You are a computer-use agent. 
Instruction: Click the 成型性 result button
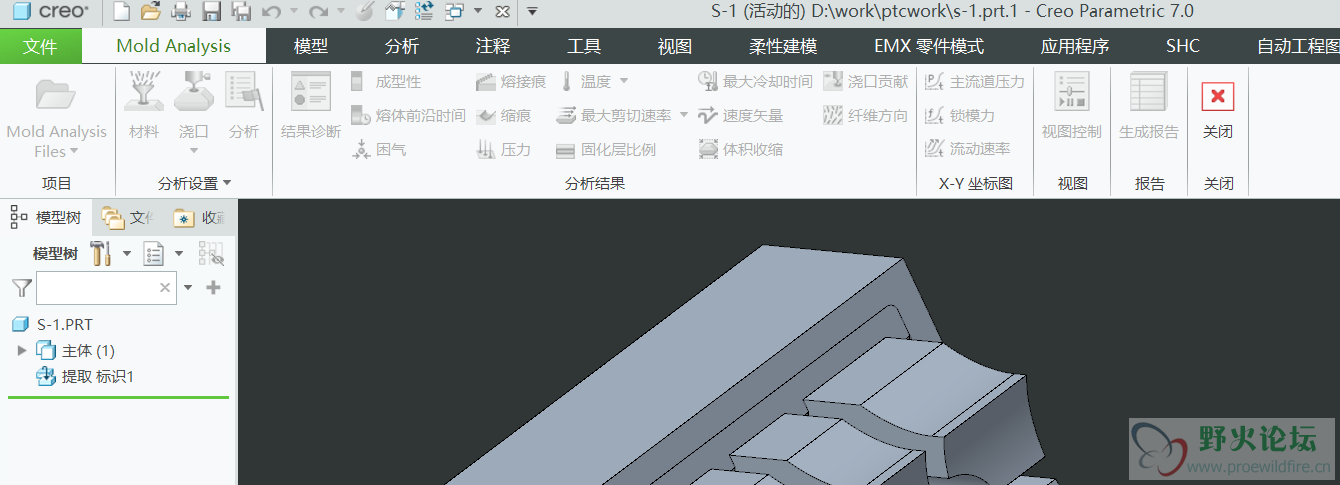pyautogui.click(x=387, y=81)
